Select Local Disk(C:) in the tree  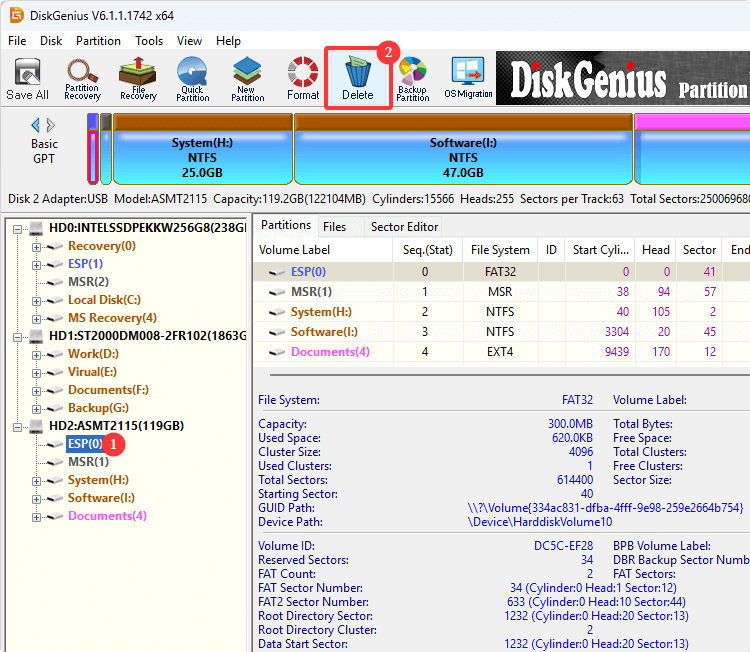(104, 300)
